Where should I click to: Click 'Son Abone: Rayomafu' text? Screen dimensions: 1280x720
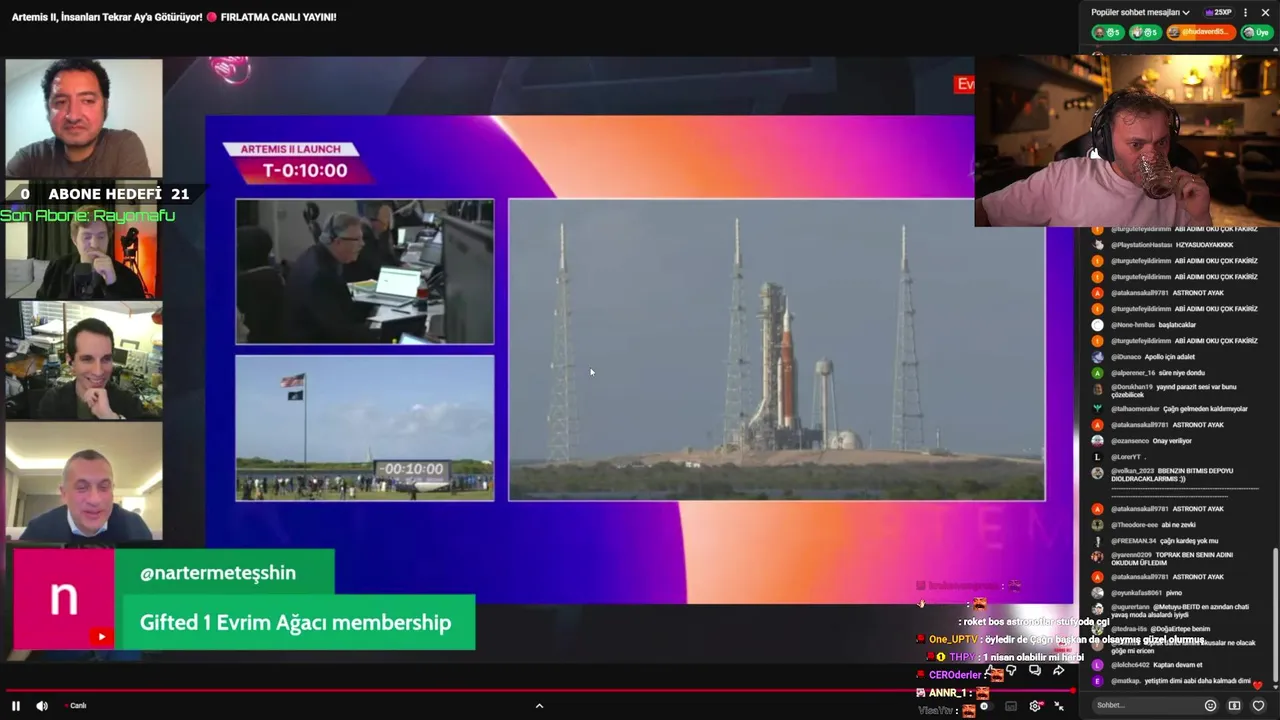click(x=88, y=215)
